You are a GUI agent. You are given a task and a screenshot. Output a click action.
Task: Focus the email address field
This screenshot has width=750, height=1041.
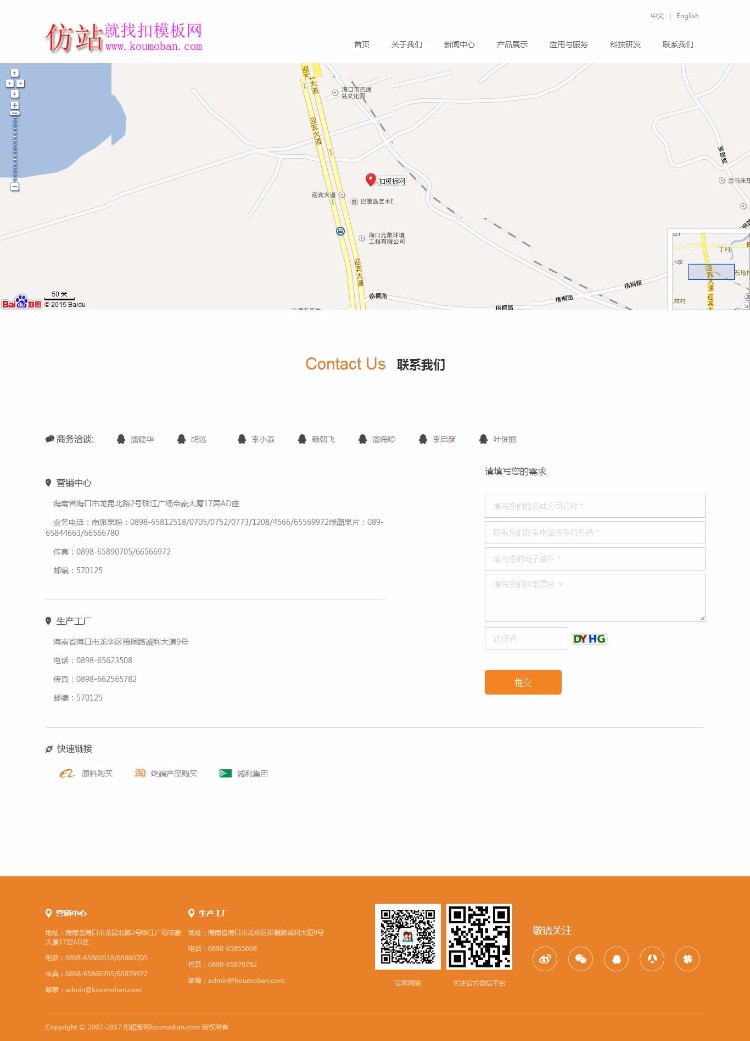tap(595, 559)
